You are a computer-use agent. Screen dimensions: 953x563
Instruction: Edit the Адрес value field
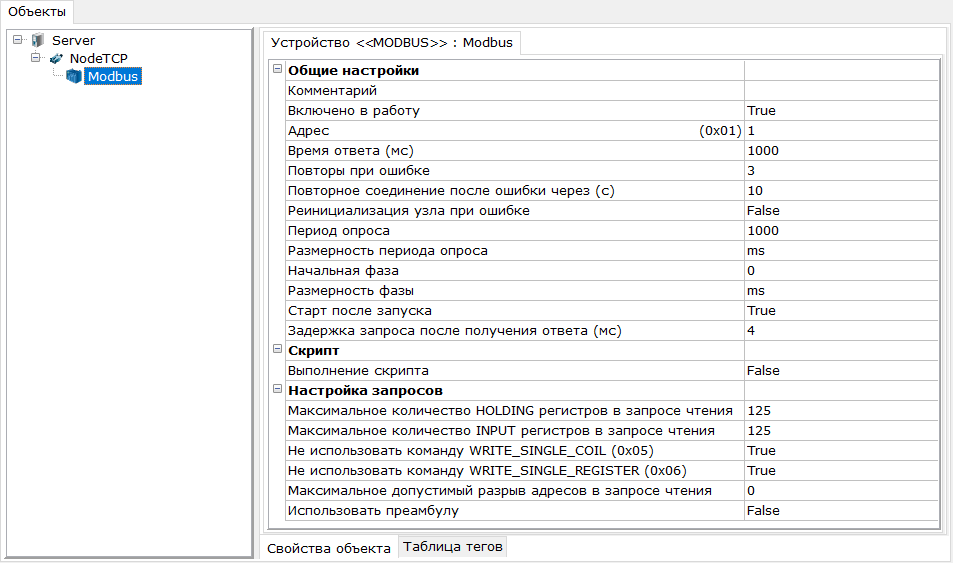click(x=840, y=131)
